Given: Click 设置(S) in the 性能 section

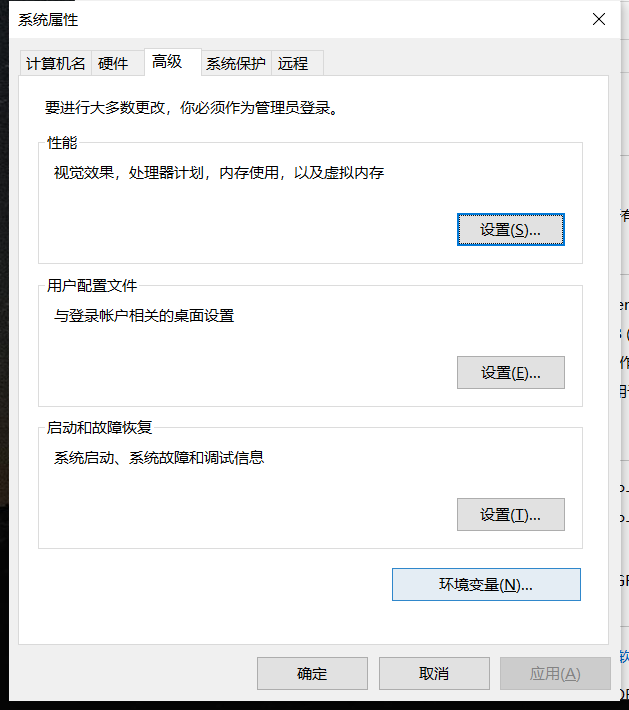Looking at the screenshot, I should (x=510, y=230).
